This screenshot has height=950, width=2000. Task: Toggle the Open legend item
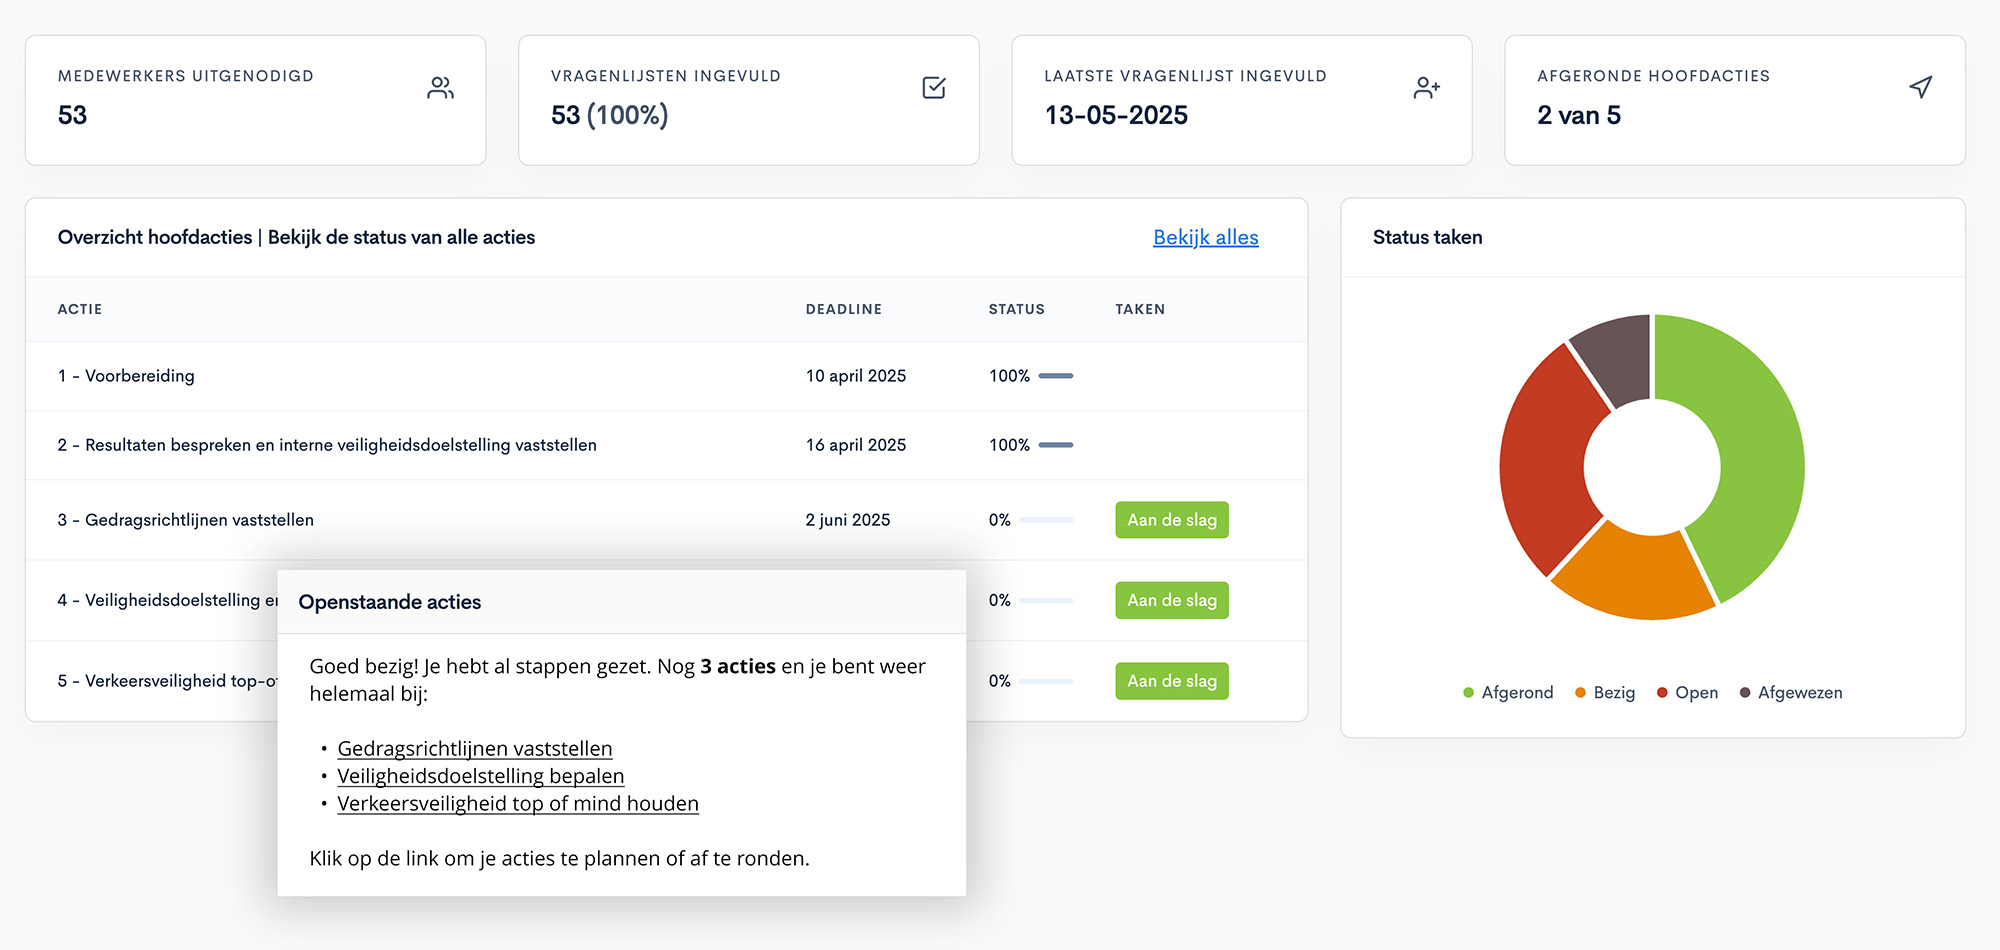[1687, 692]
